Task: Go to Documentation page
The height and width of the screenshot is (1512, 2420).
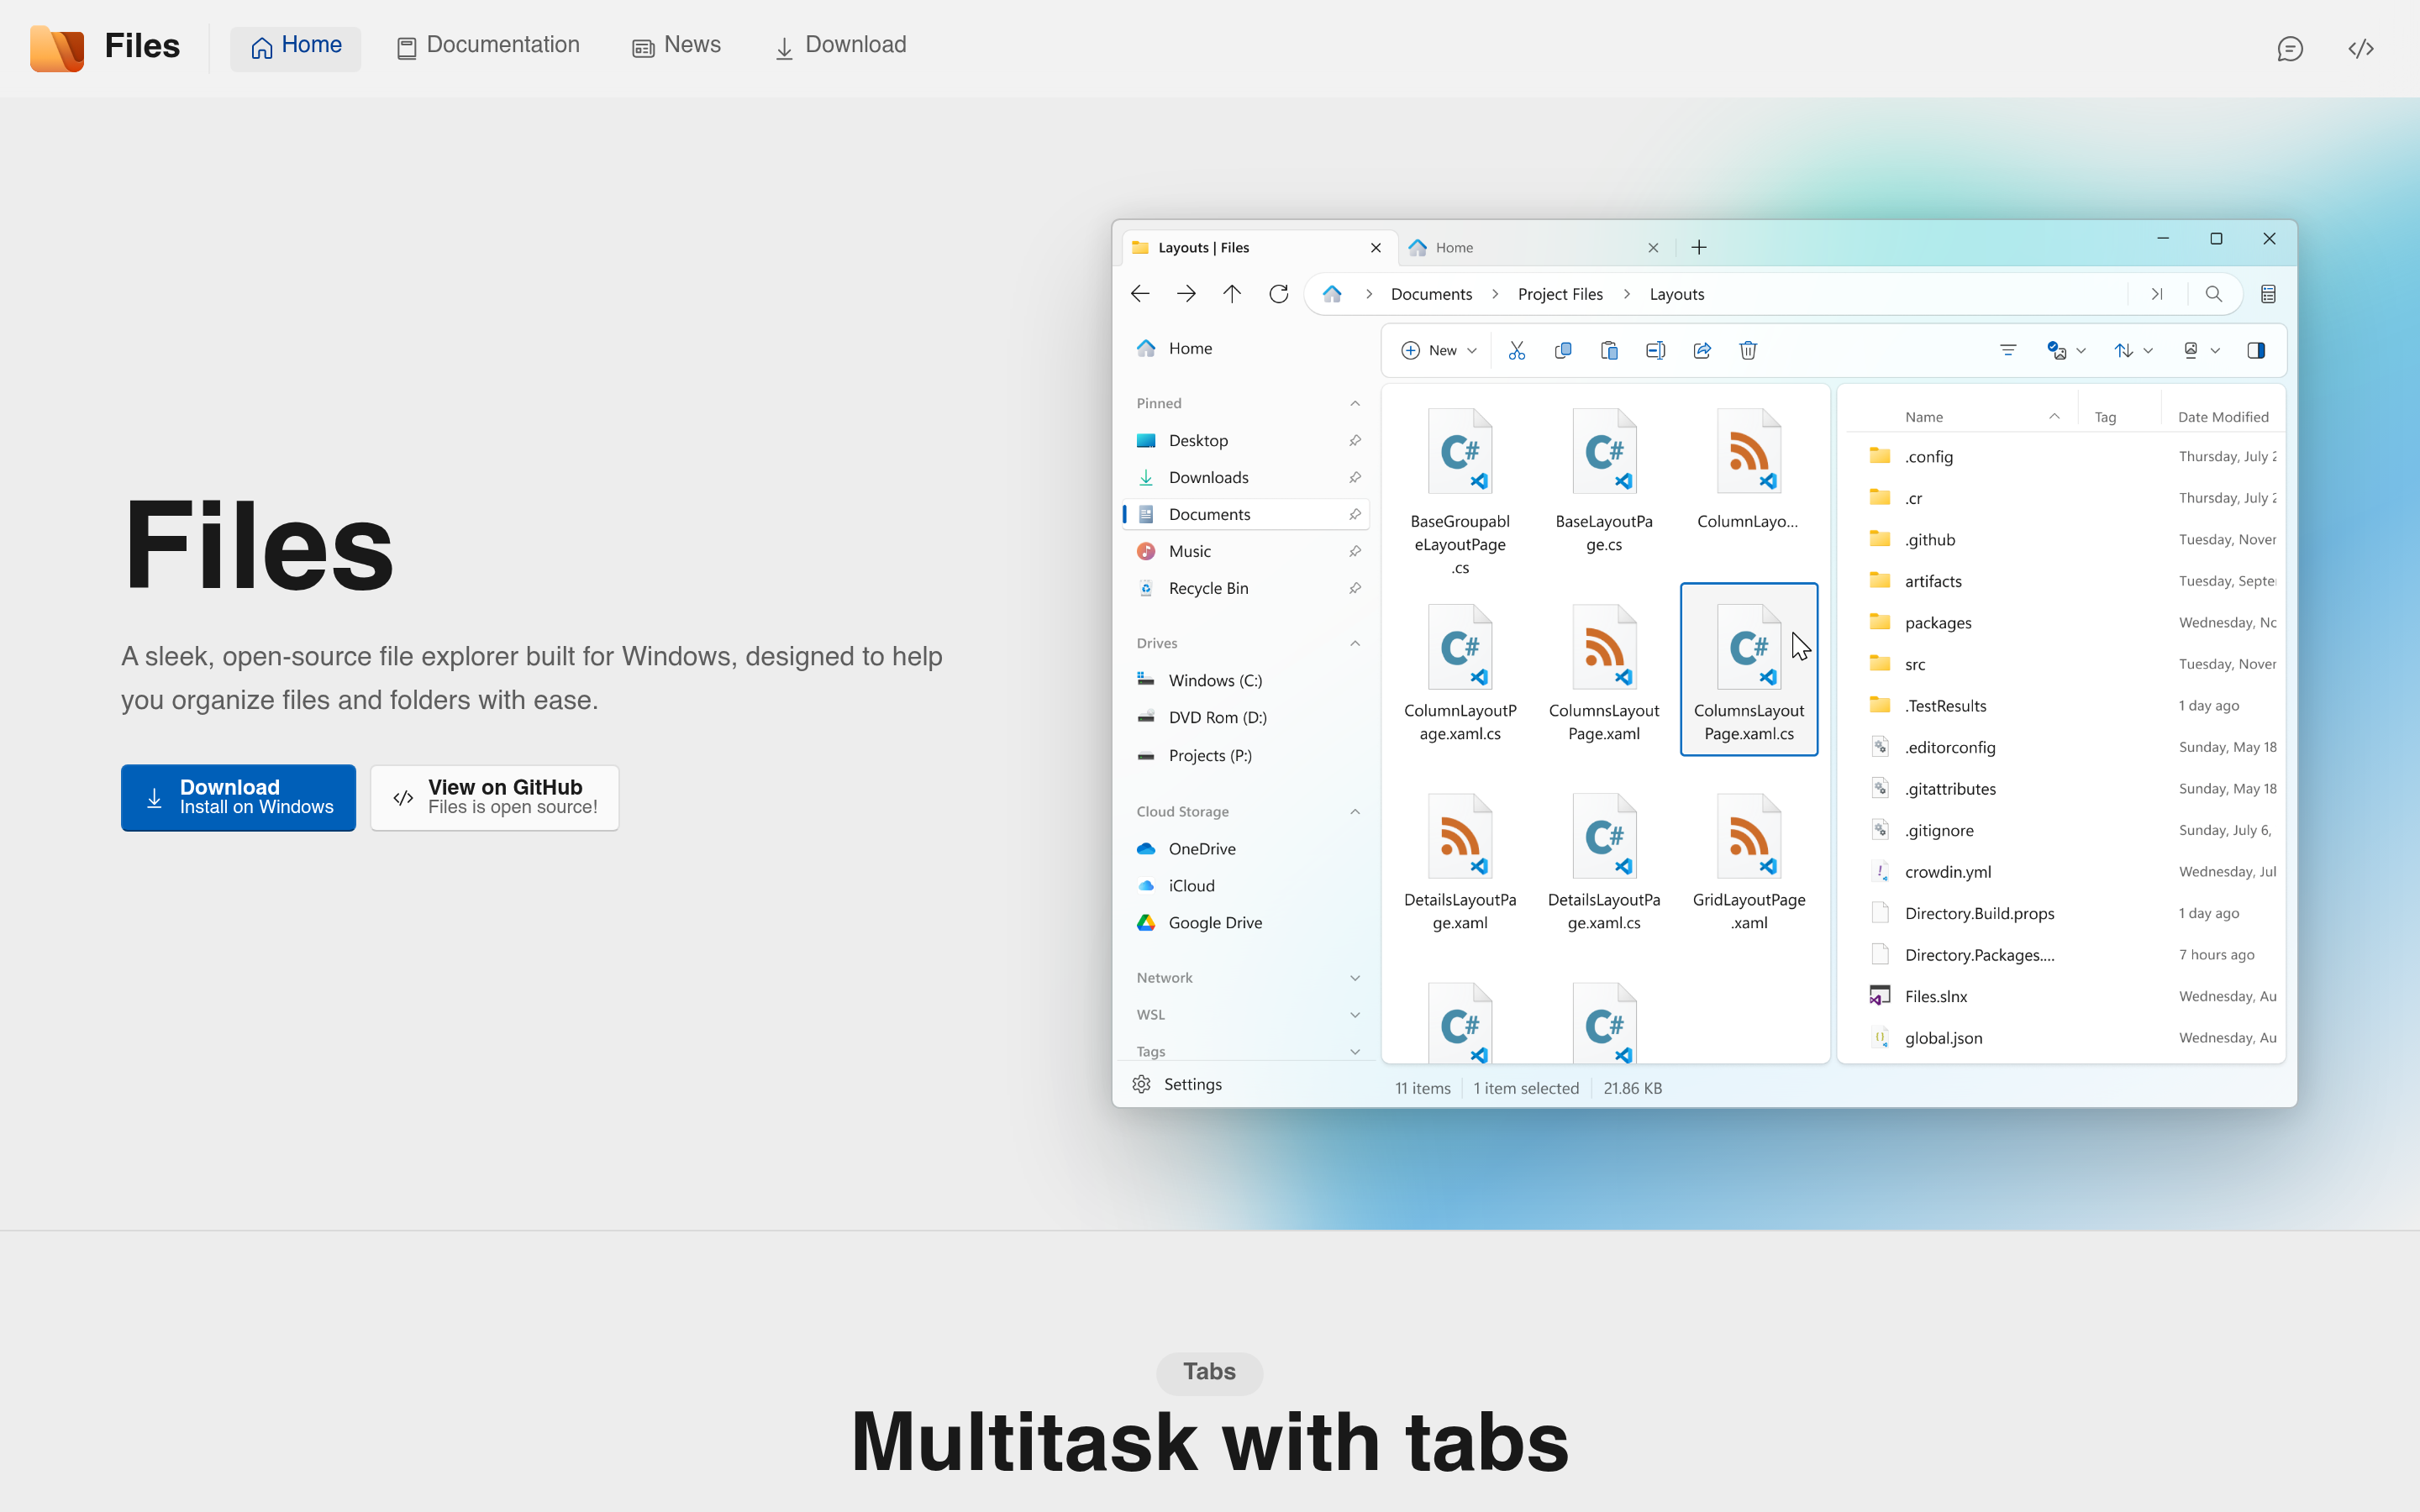Action: coord(488,47)
